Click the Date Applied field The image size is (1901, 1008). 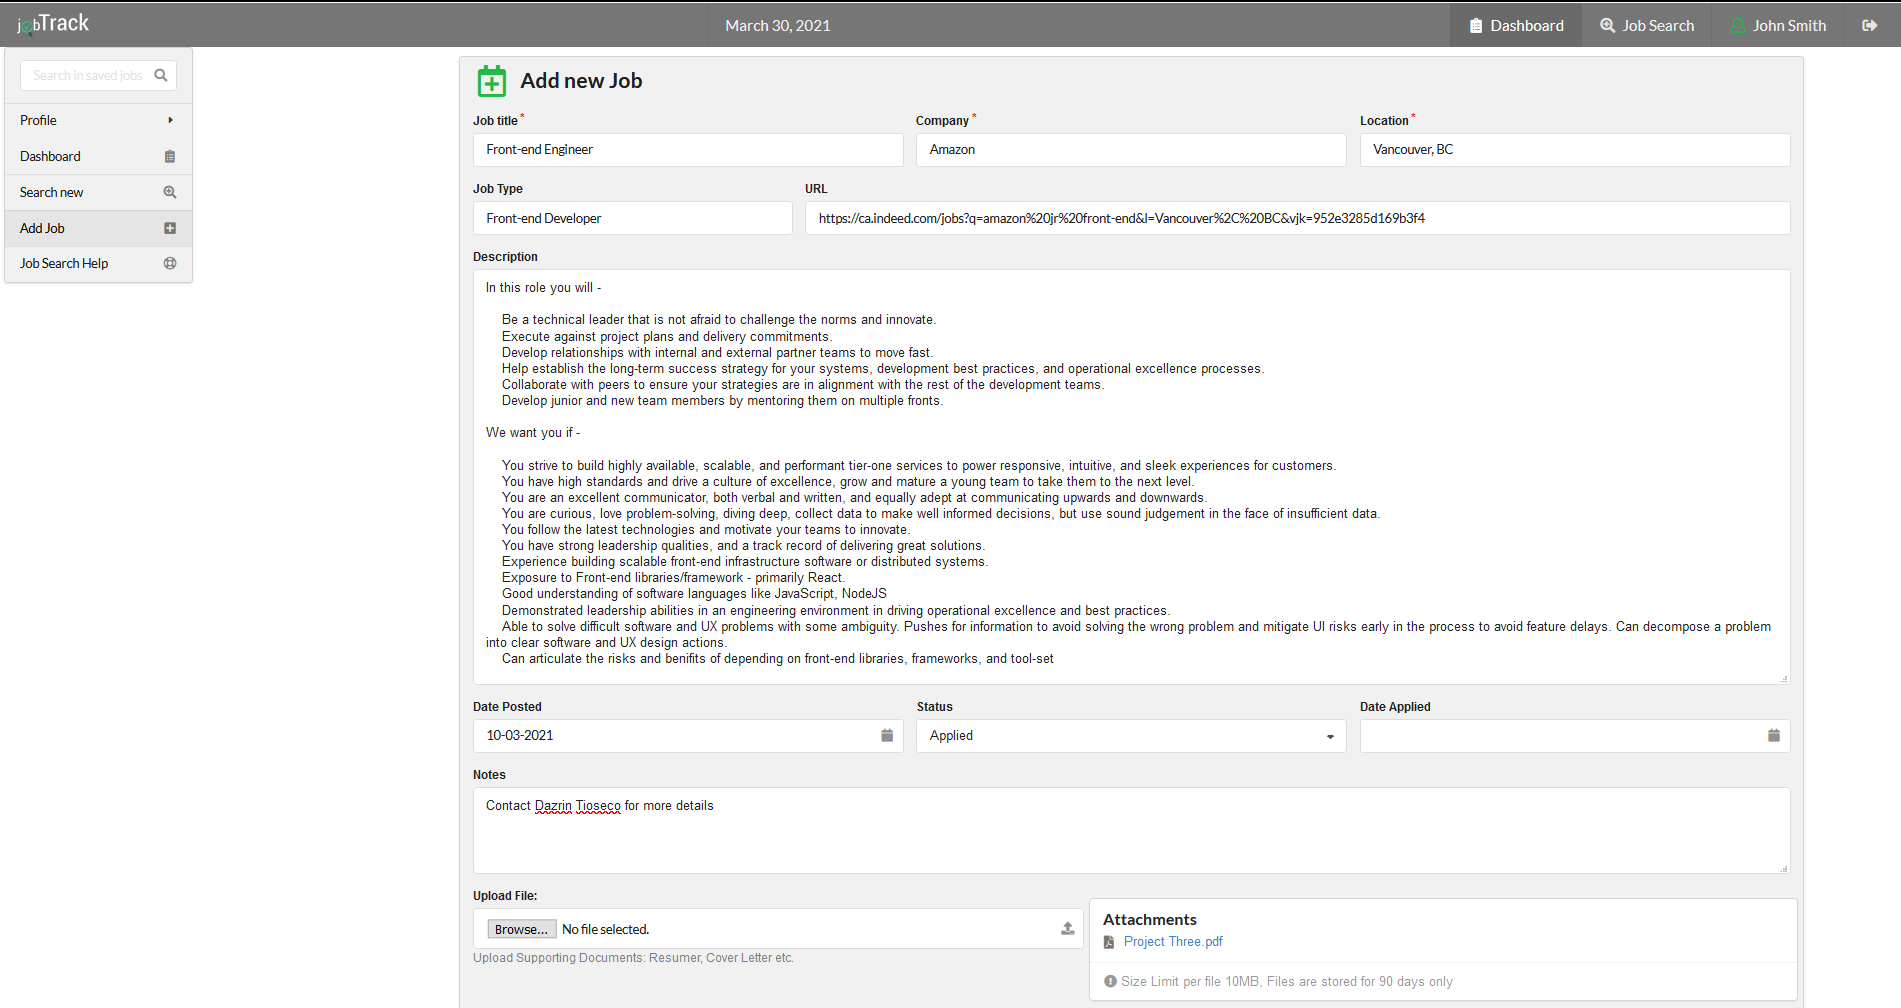[x=1575, y=736]
